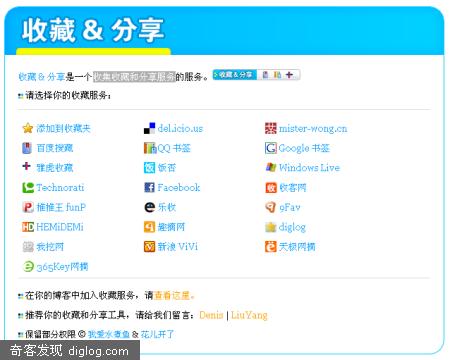
Task: Click the 趣摘网 orange icon
Action: pos(149,227)
